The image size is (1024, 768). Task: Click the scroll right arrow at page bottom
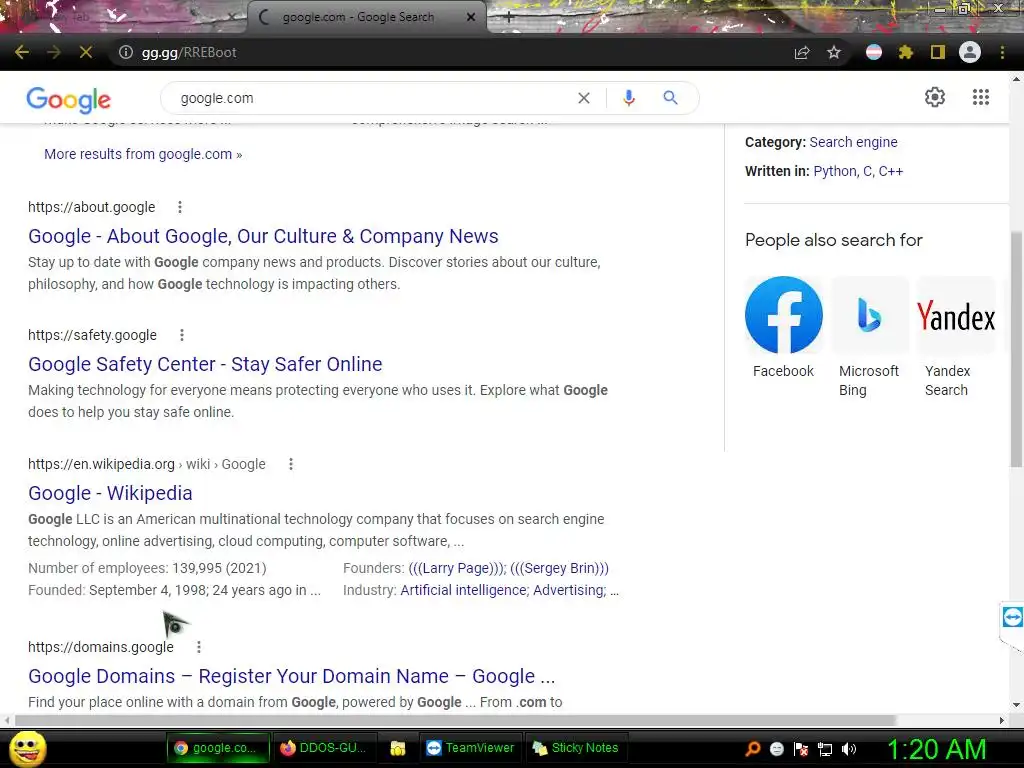click(x=1002, y=720)
